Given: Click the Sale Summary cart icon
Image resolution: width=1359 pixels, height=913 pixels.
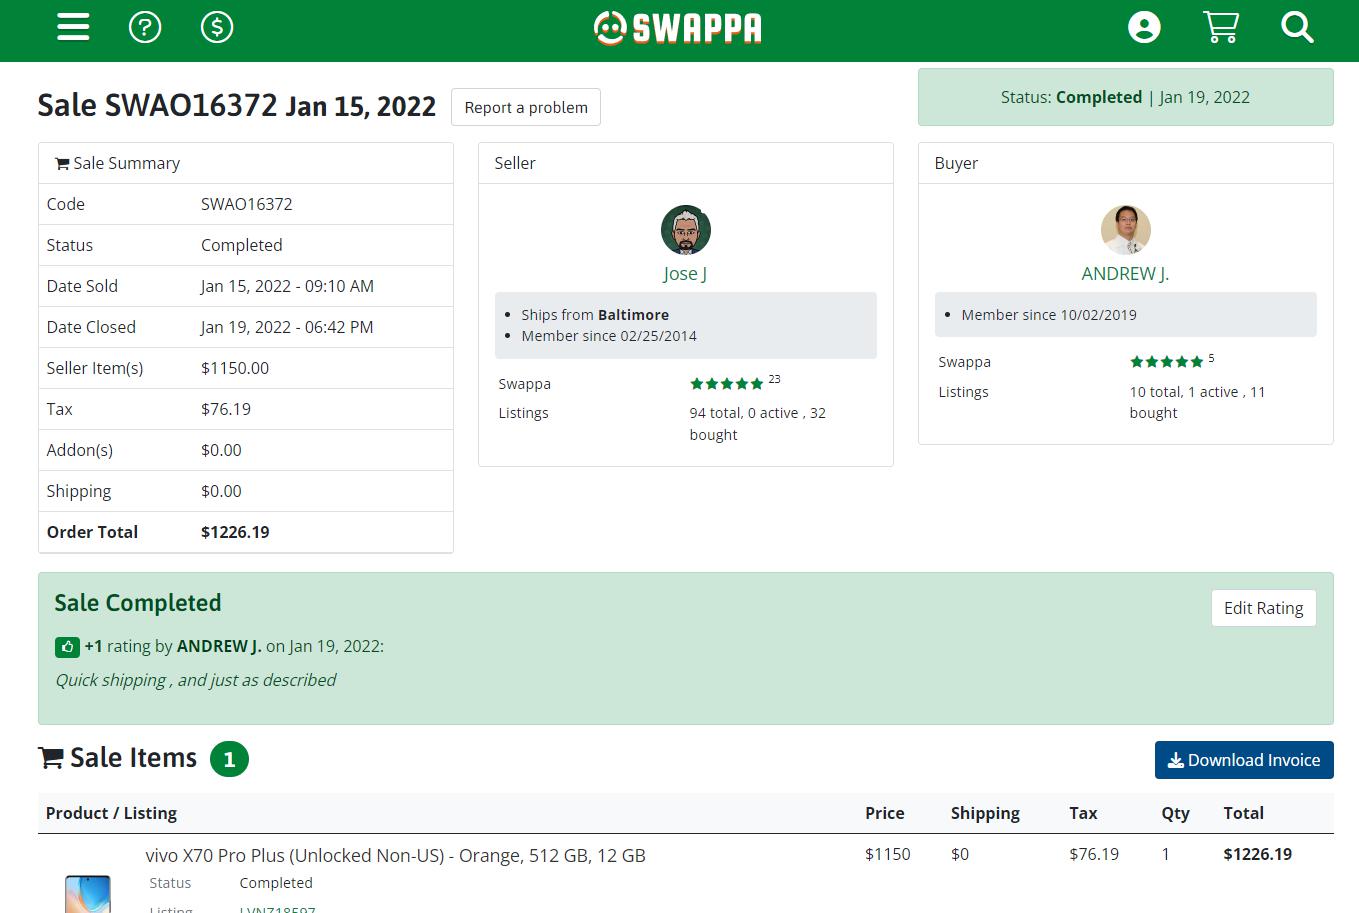Looking at the screenshot, I should [62, 164].
